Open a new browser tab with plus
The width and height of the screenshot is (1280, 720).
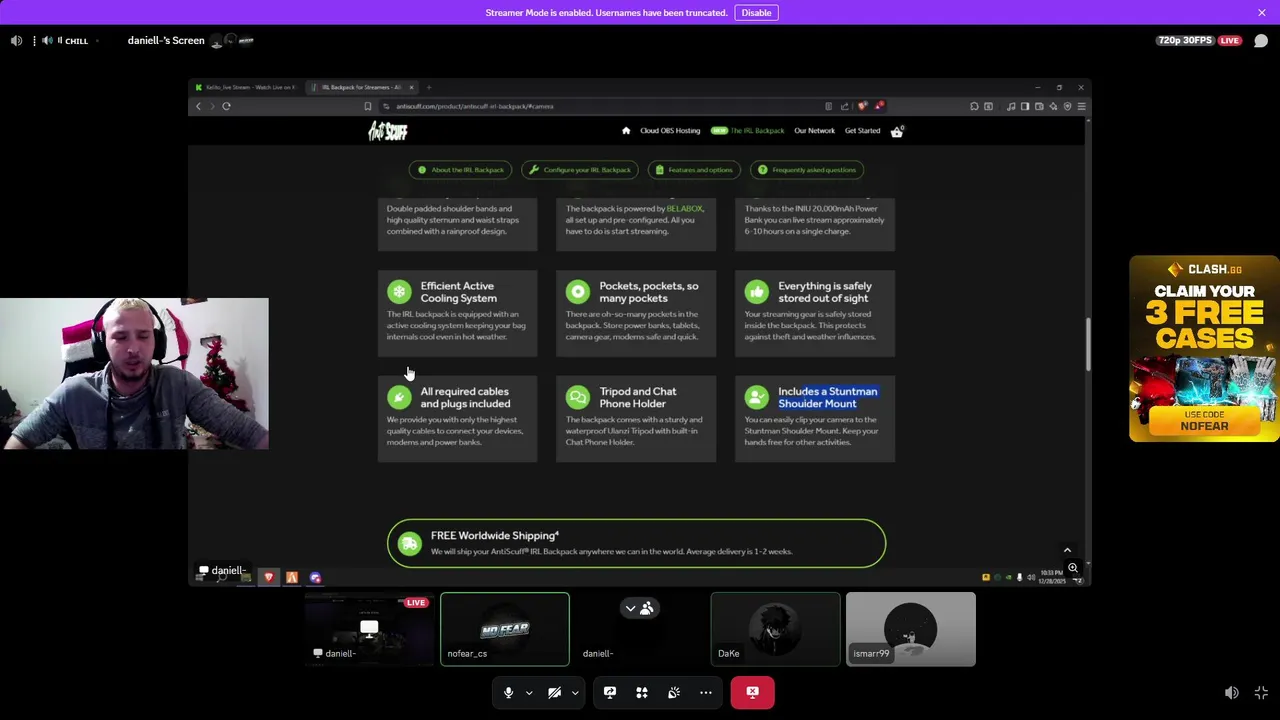428,87
